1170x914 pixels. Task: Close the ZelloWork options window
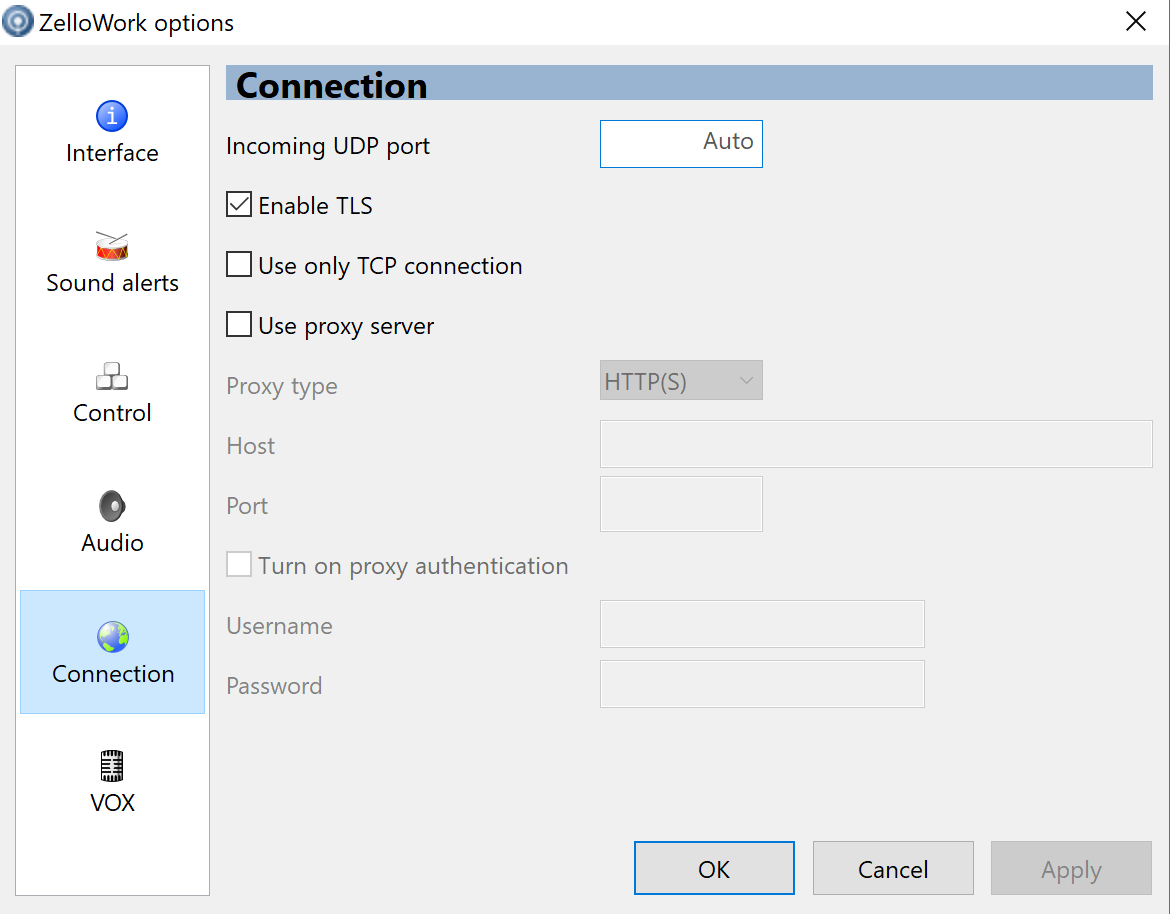point(1136,22)
